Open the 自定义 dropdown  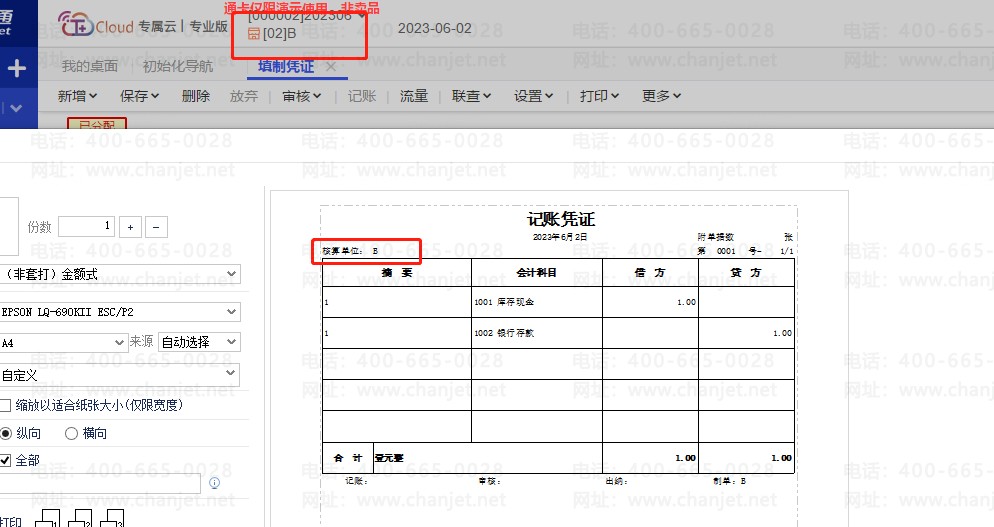tap(119, 375)
